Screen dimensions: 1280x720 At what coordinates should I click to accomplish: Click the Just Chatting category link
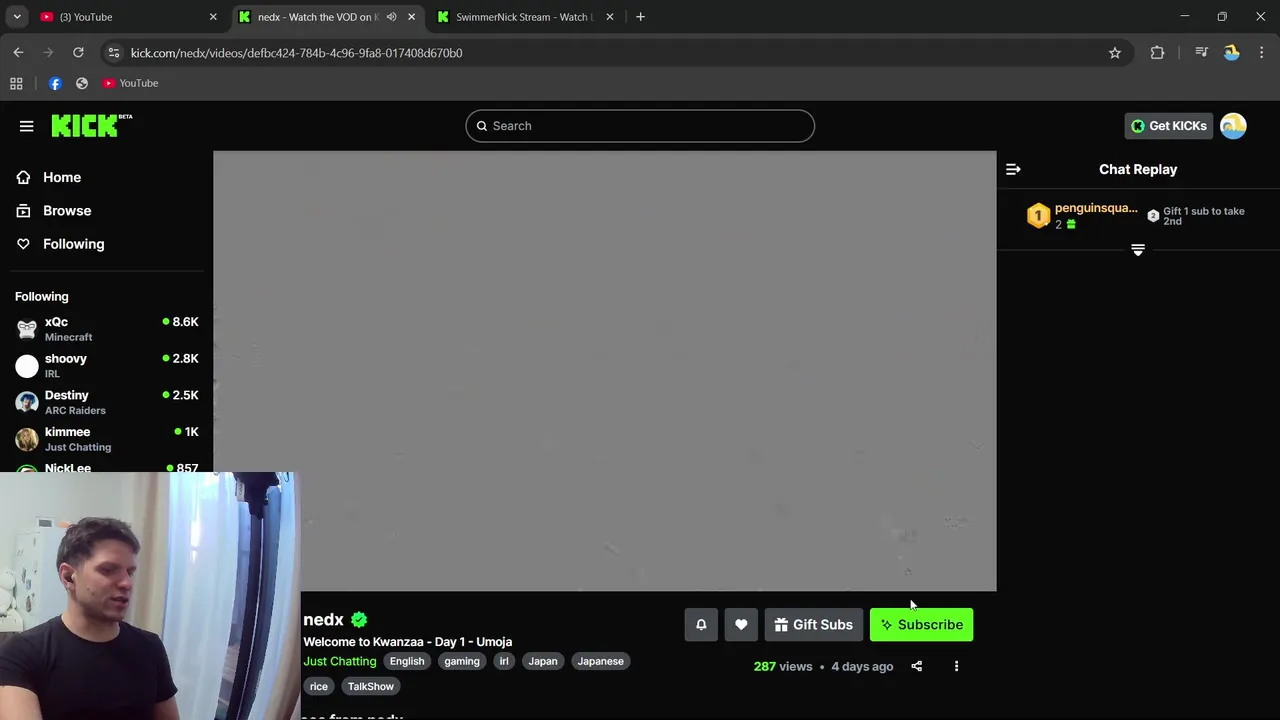340,661
